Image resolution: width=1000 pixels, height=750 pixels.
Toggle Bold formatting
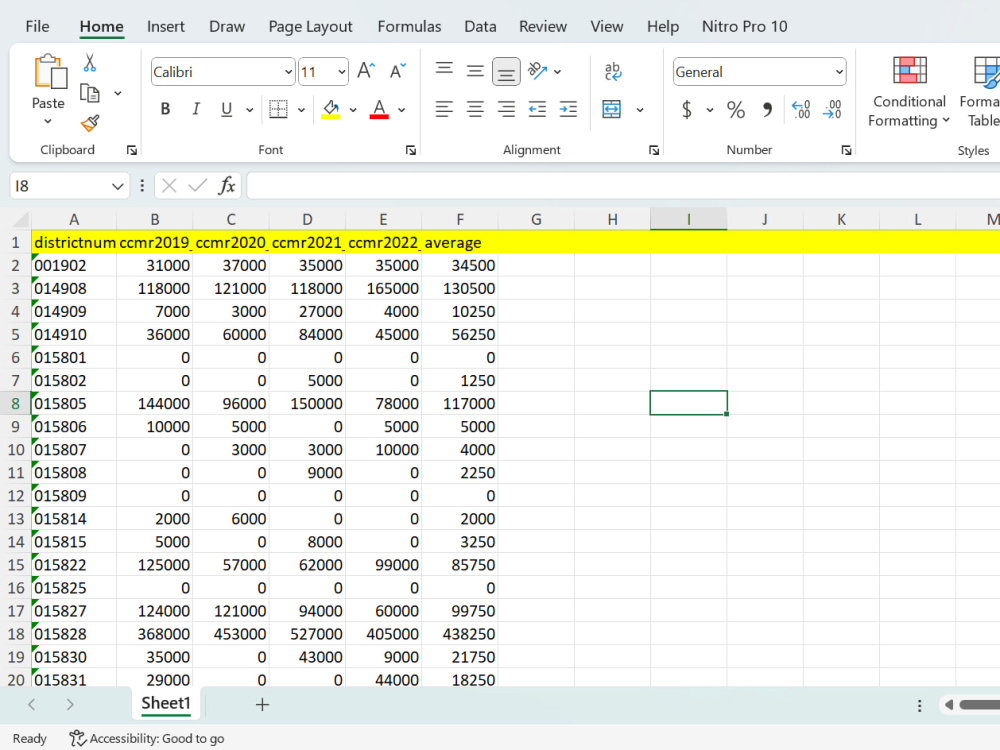[x=165, y=109]
